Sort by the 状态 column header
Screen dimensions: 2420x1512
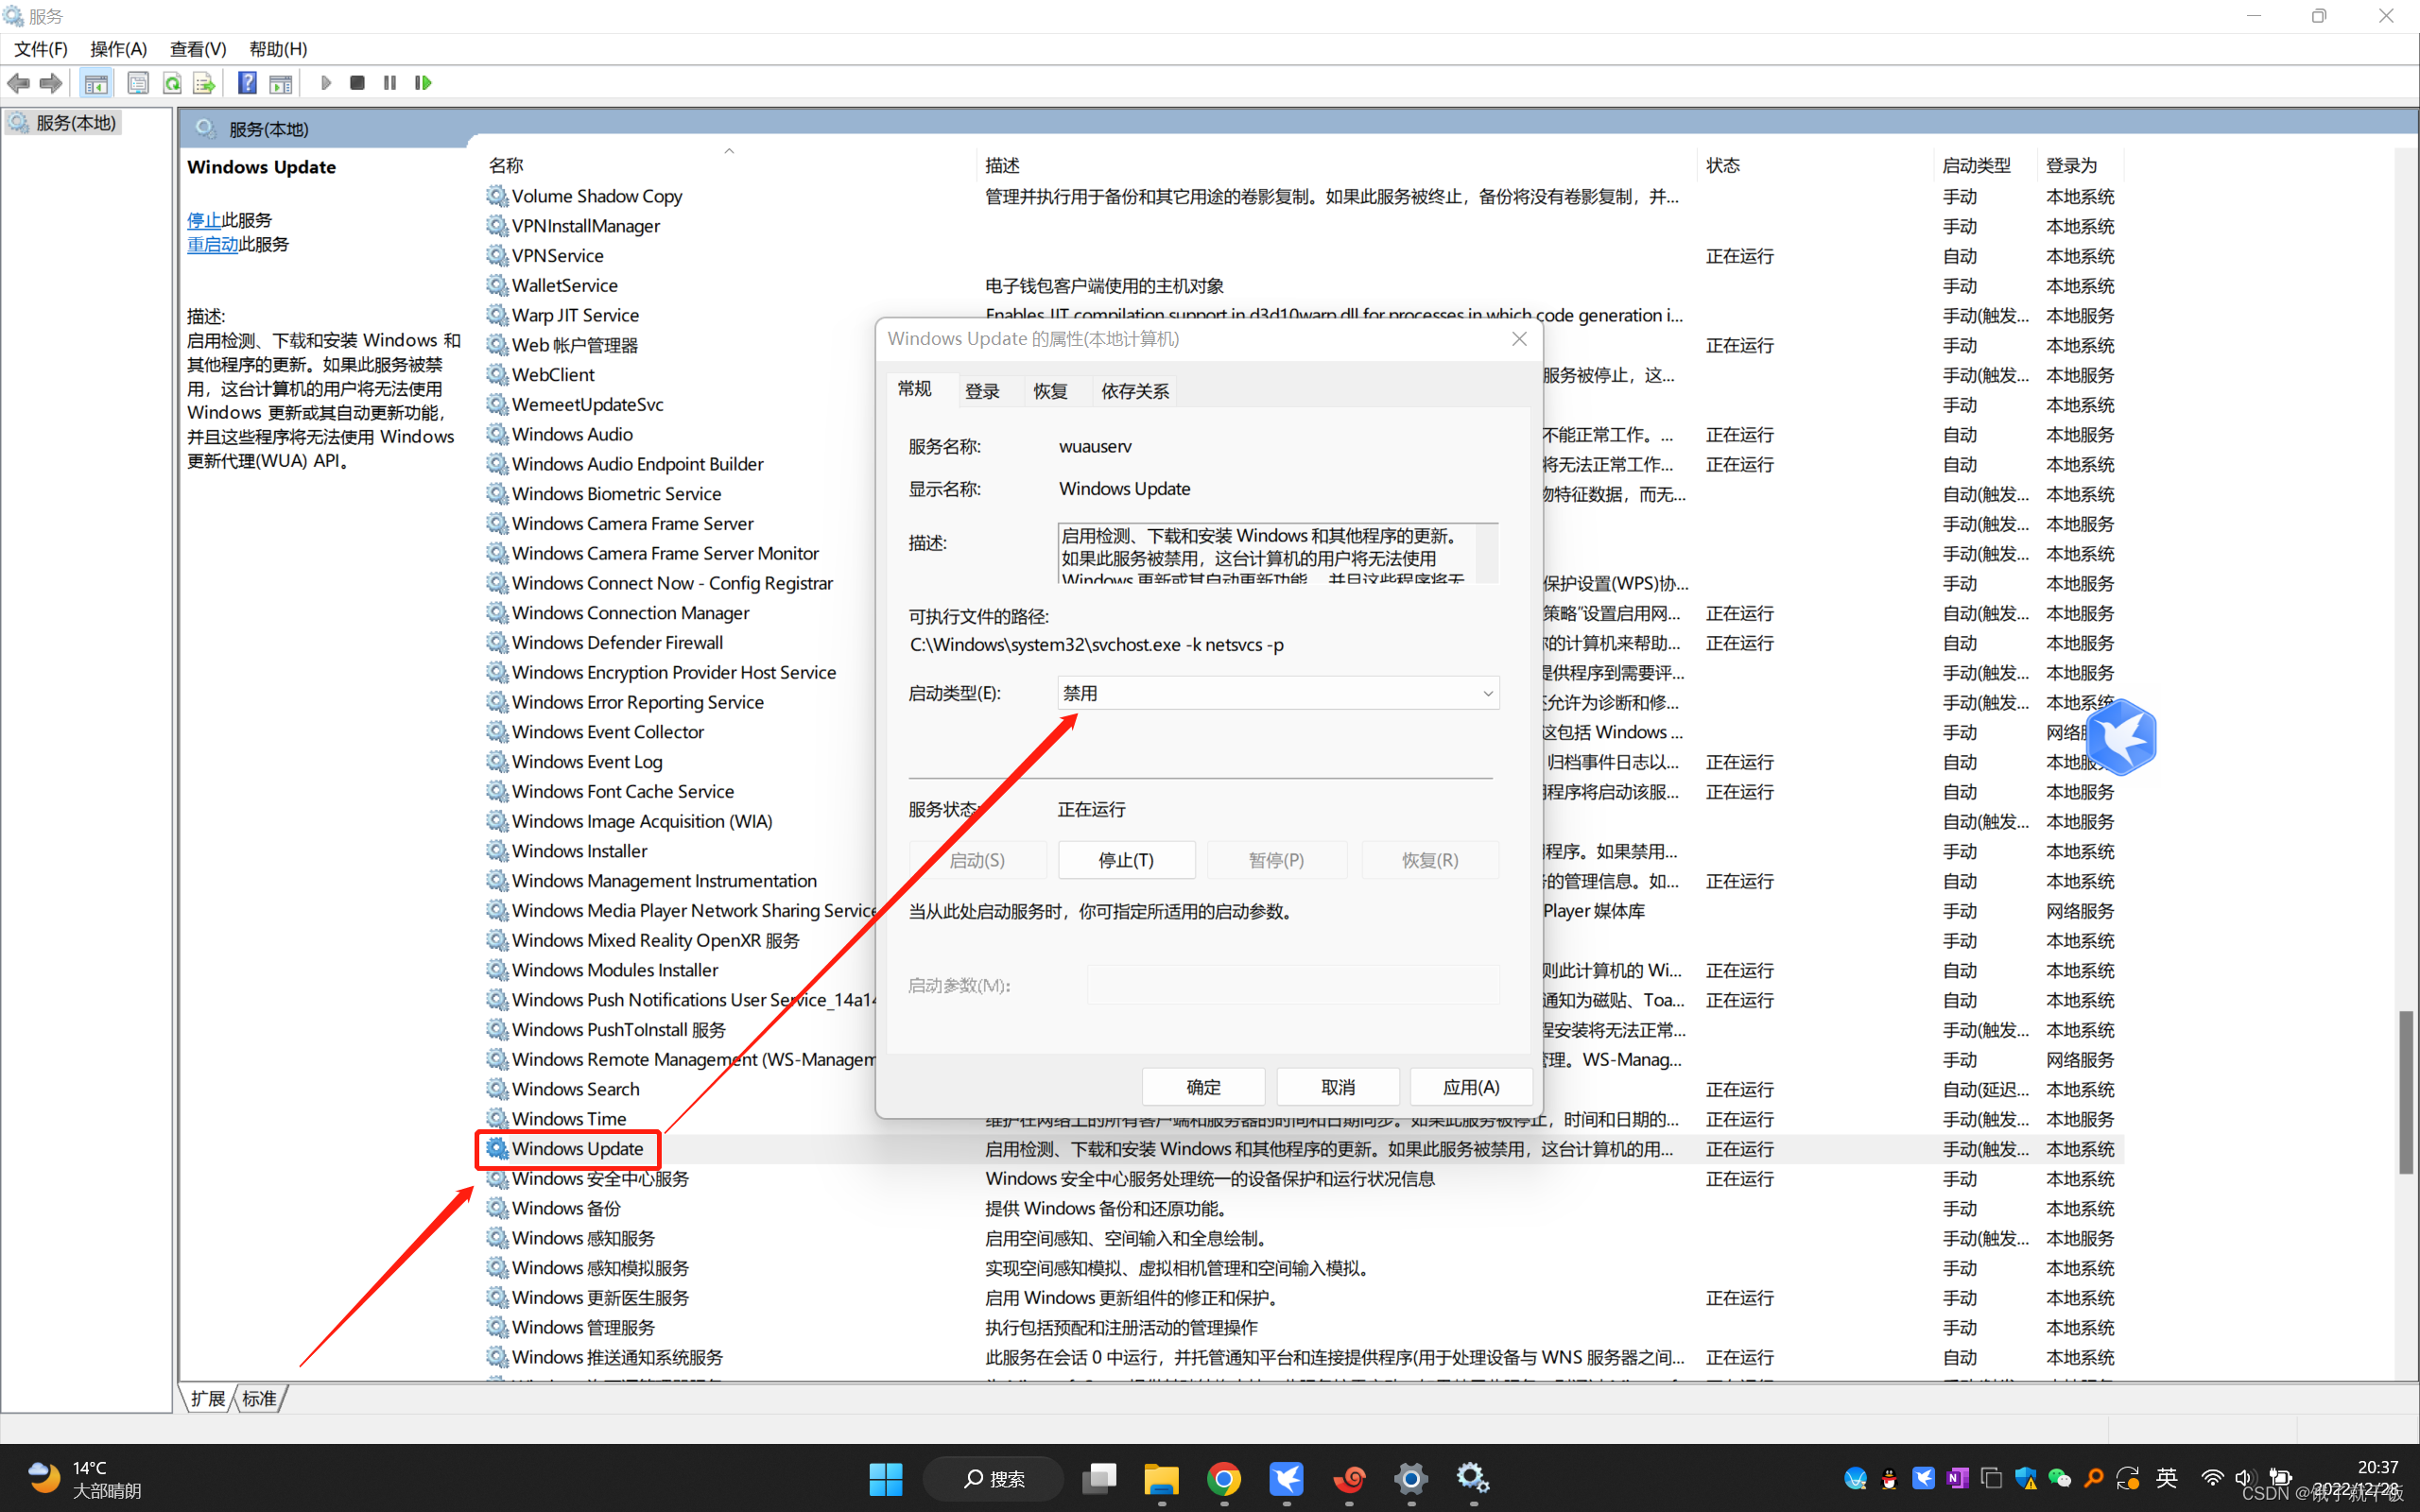coord(1722,165)
